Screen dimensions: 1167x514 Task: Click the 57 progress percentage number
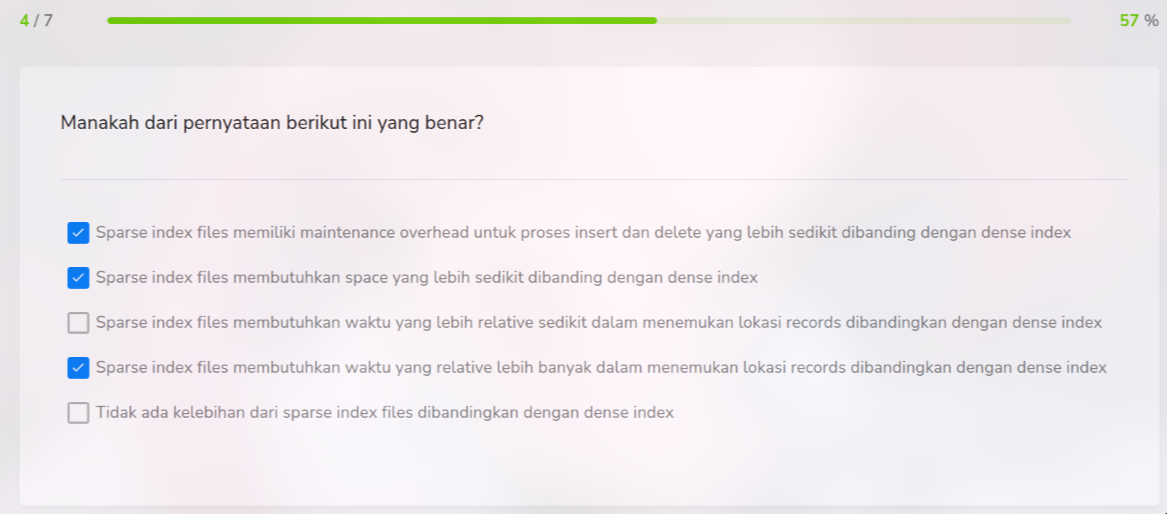pos(1129,21)
